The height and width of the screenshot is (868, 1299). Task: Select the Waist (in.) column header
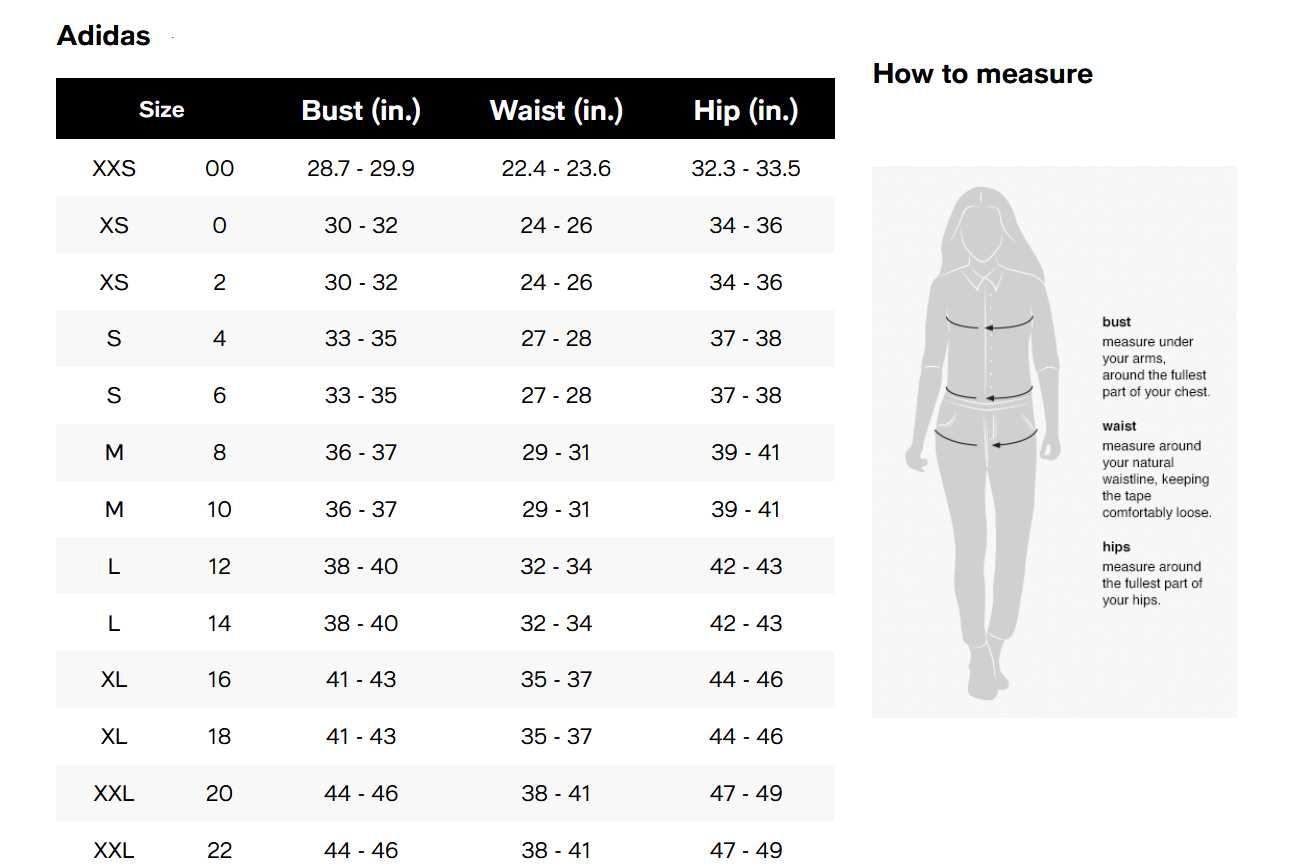(556, 110)
